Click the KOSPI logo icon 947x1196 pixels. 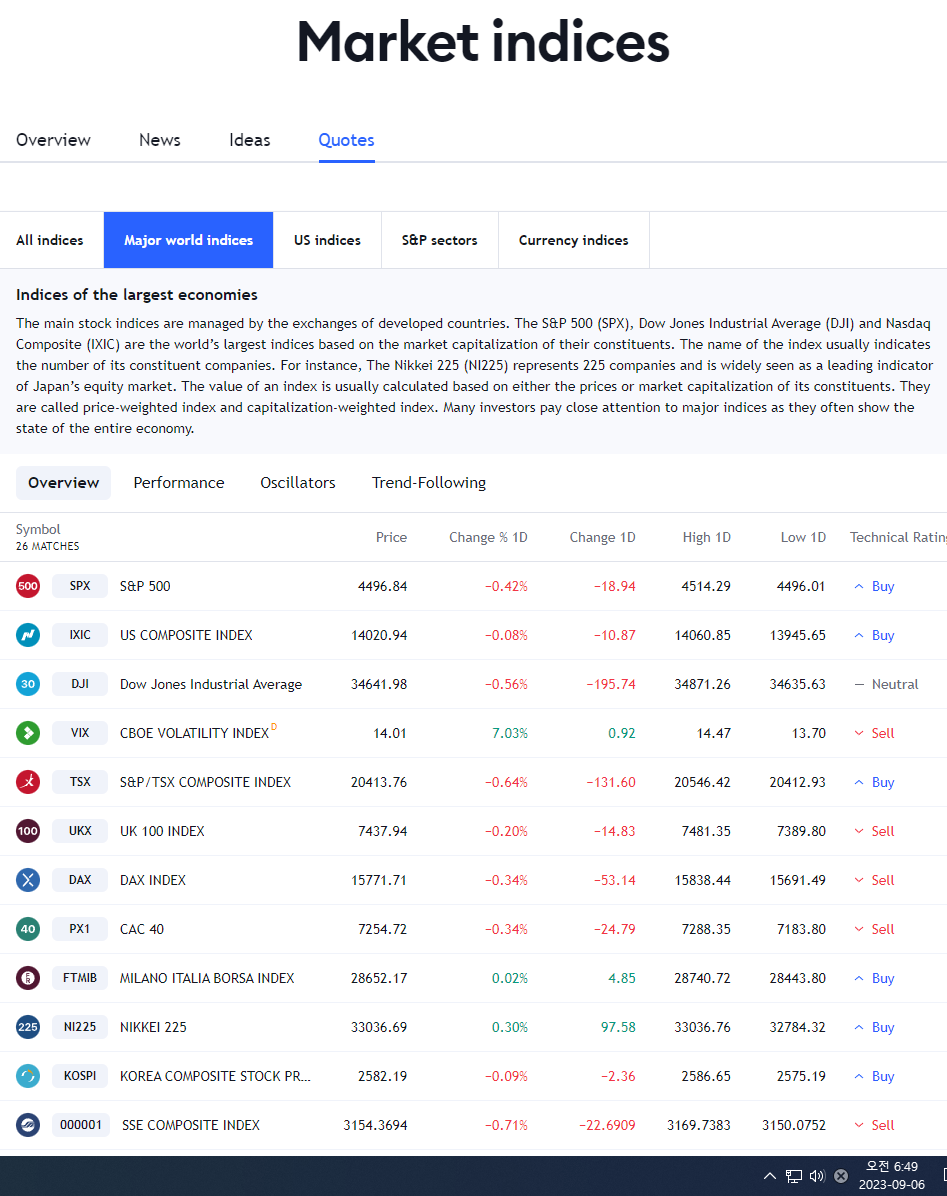[x=28, y=1076]
